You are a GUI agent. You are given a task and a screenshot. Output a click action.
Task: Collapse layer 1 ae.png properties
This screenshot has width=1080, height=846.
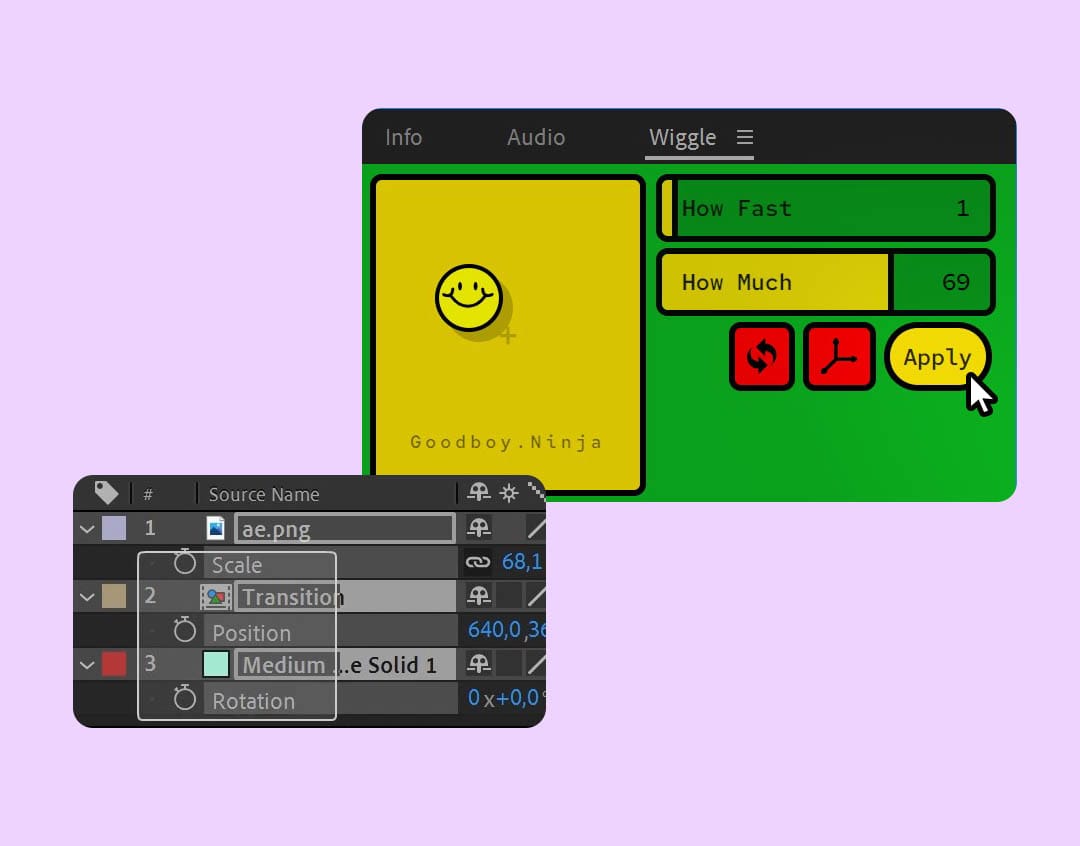87,529
